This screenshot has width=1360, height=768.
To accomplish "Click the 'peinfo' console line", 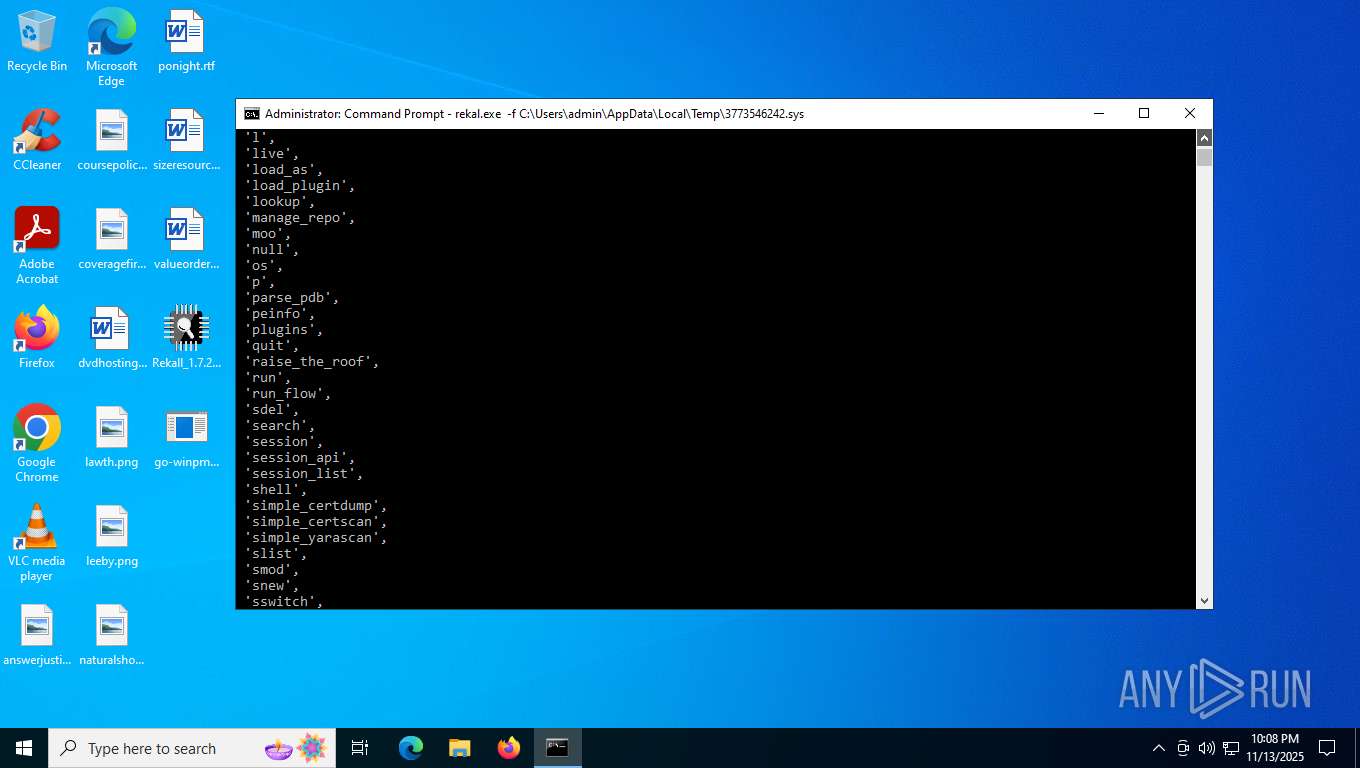I will coord(280,314).
